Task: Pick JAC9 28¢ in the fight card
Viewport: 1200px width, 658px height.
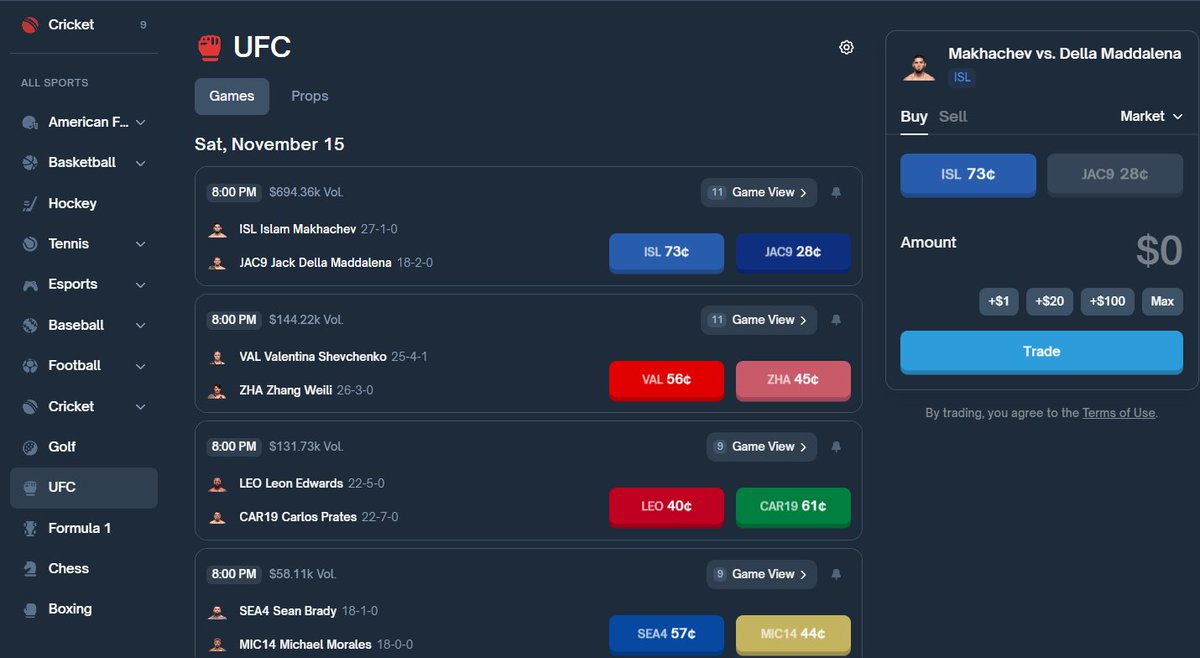Action: [793, 253]
